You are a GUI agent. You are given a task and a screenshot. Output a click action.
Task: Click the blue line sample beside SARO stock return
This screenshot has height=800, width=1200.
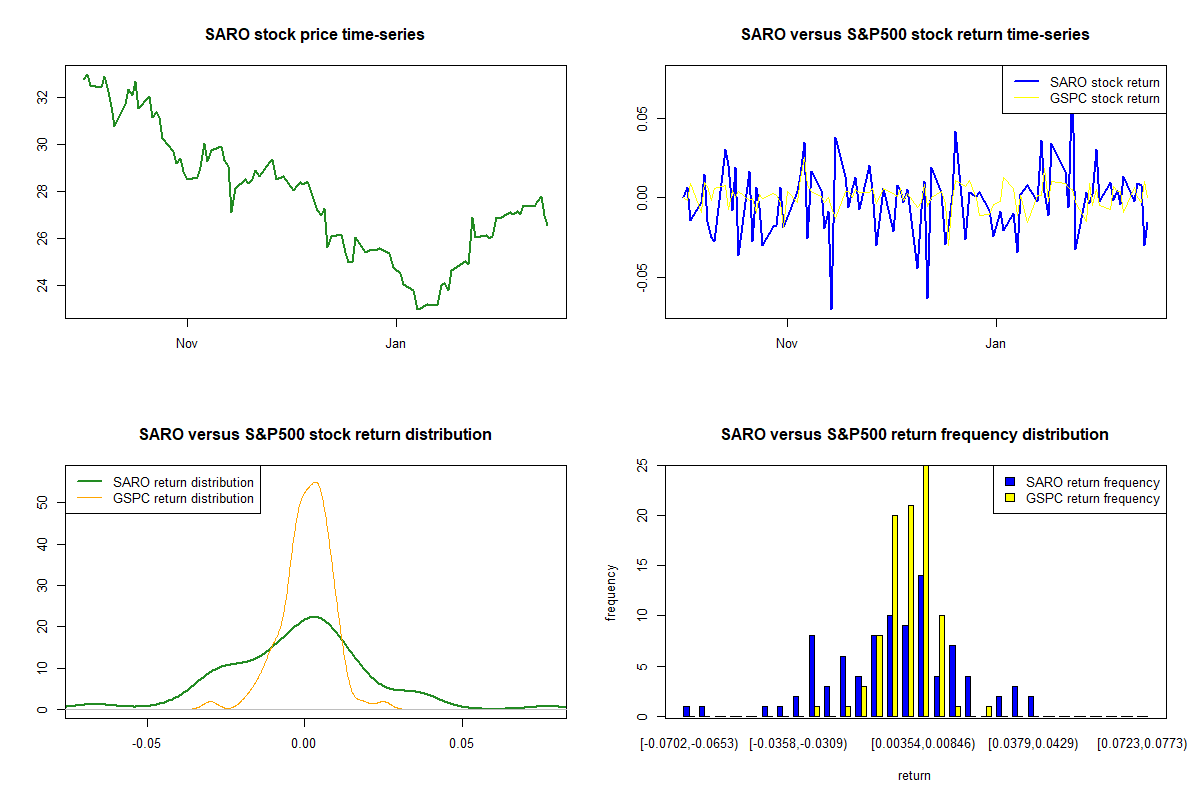1026,82
